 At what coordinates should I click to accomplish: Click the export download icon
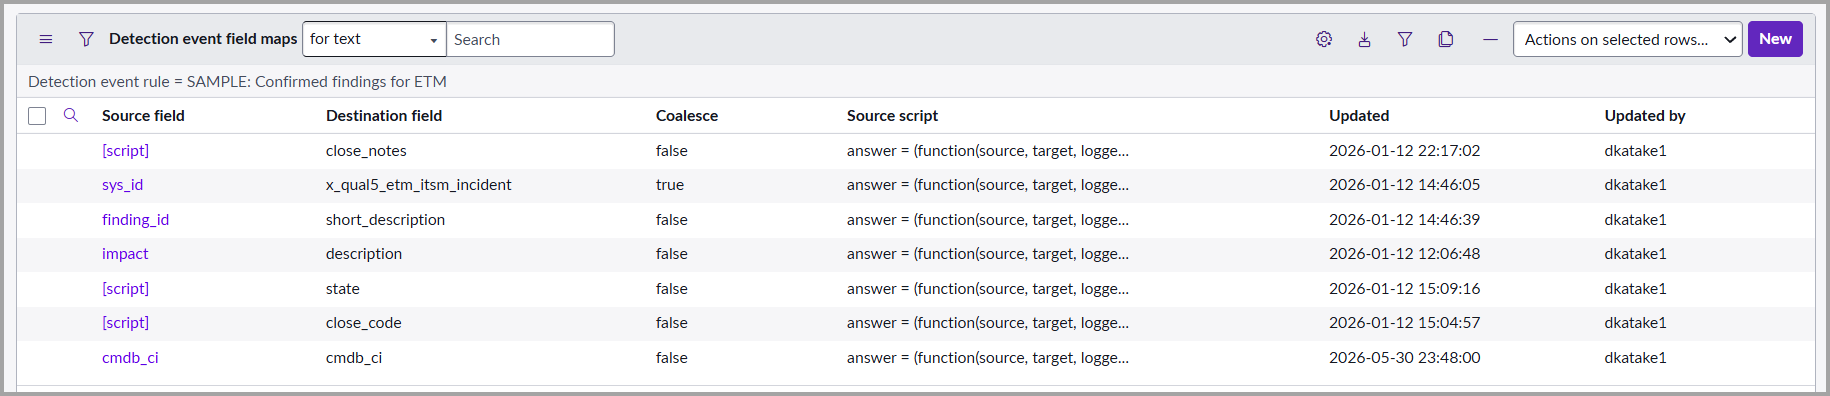tap(1364, 39)
